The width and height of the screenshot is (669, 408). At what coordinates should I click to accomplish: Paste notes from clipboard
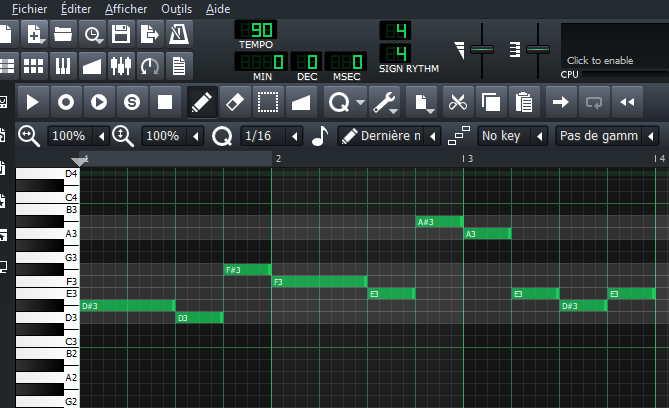(x=524, y=102)
